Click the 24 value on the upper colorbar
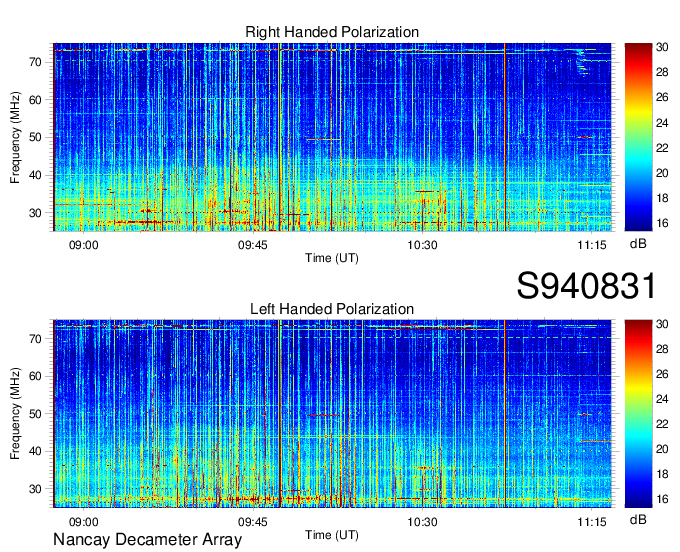Image resolution: width=680 pixels, height=552 pixels. pos(662,123)
